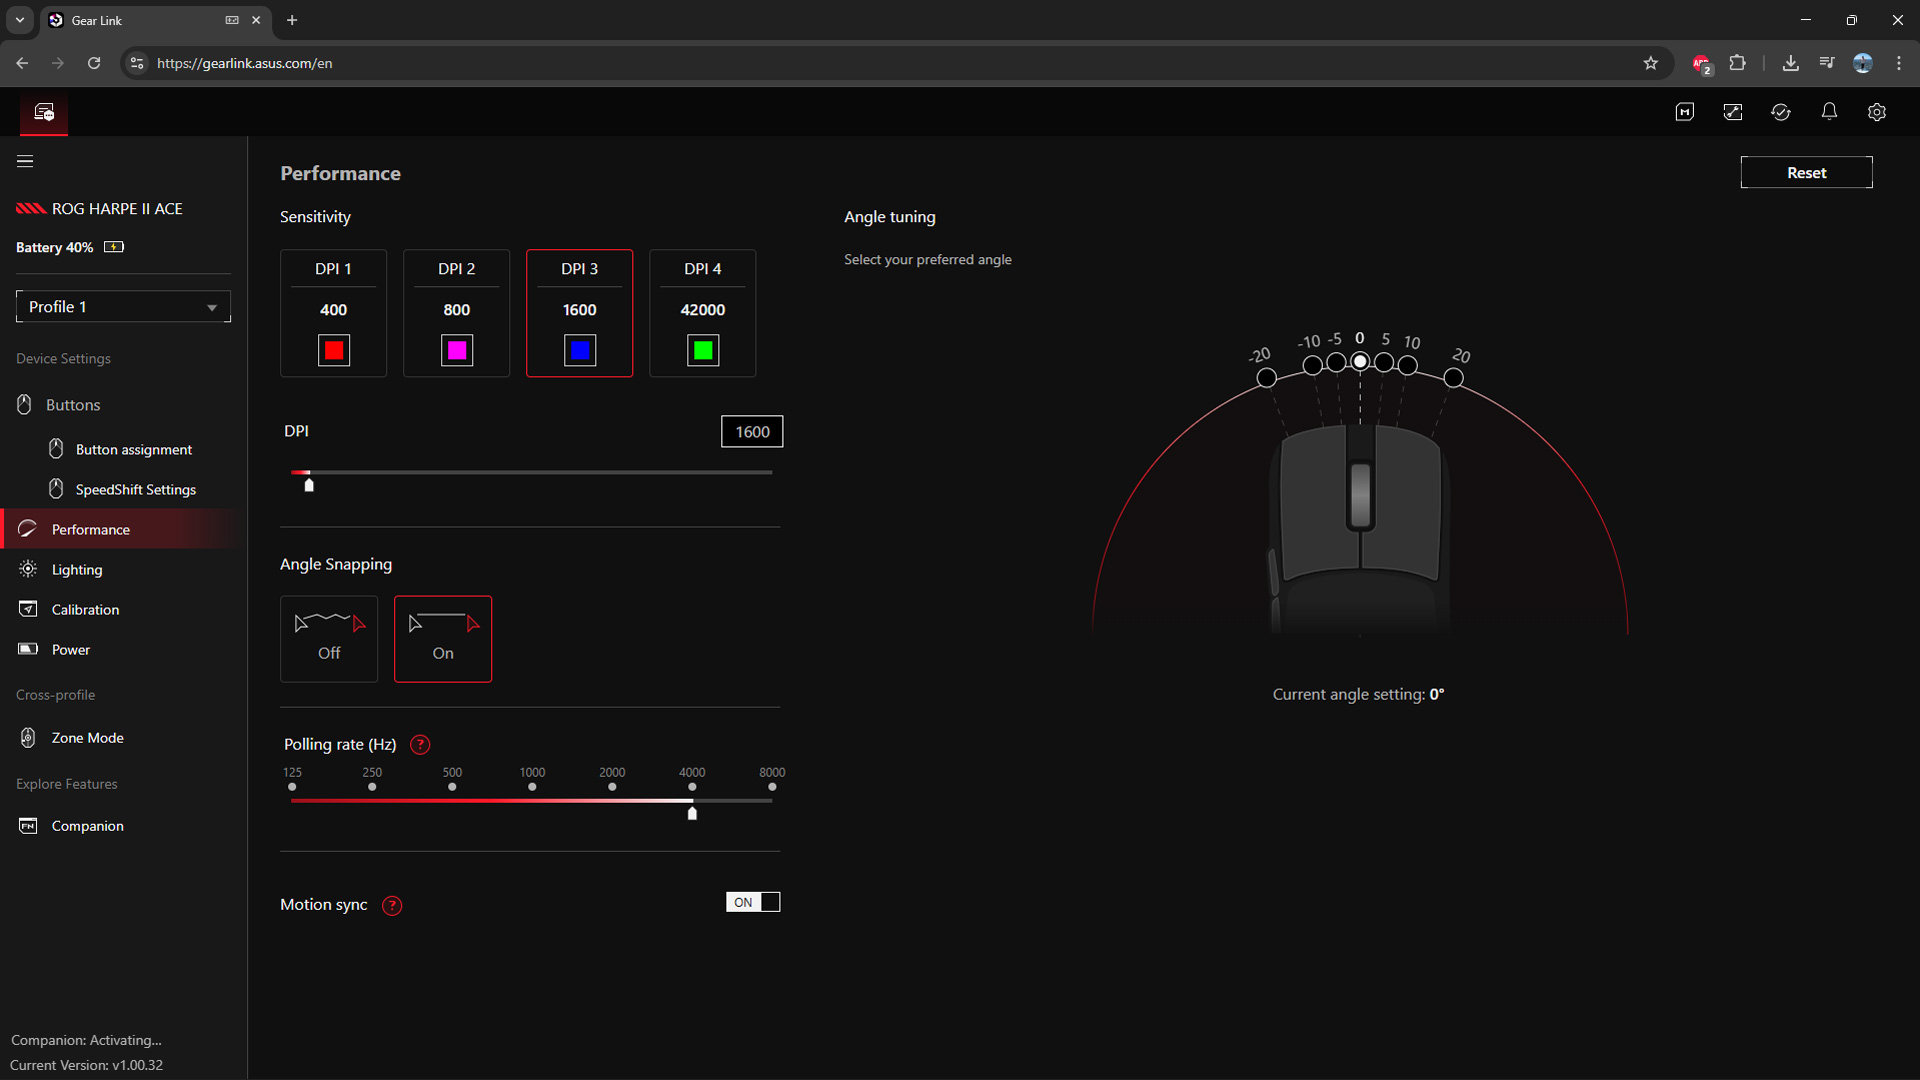Click the red DPI 1 color swatch

pyautogui.click(x=333, y=350)
